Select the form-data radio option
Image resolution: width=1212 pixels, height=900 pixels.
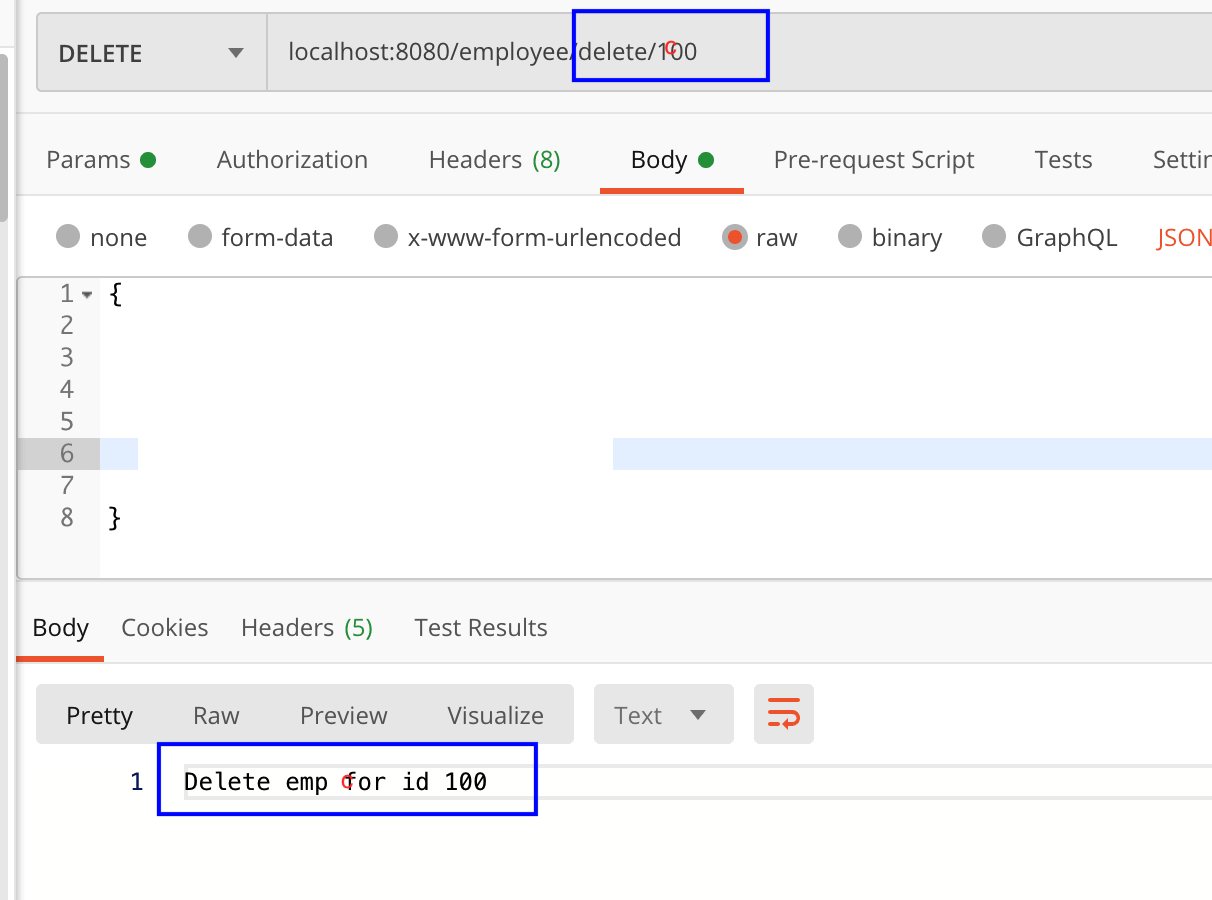pyautogui.click(x=260, y=237)
